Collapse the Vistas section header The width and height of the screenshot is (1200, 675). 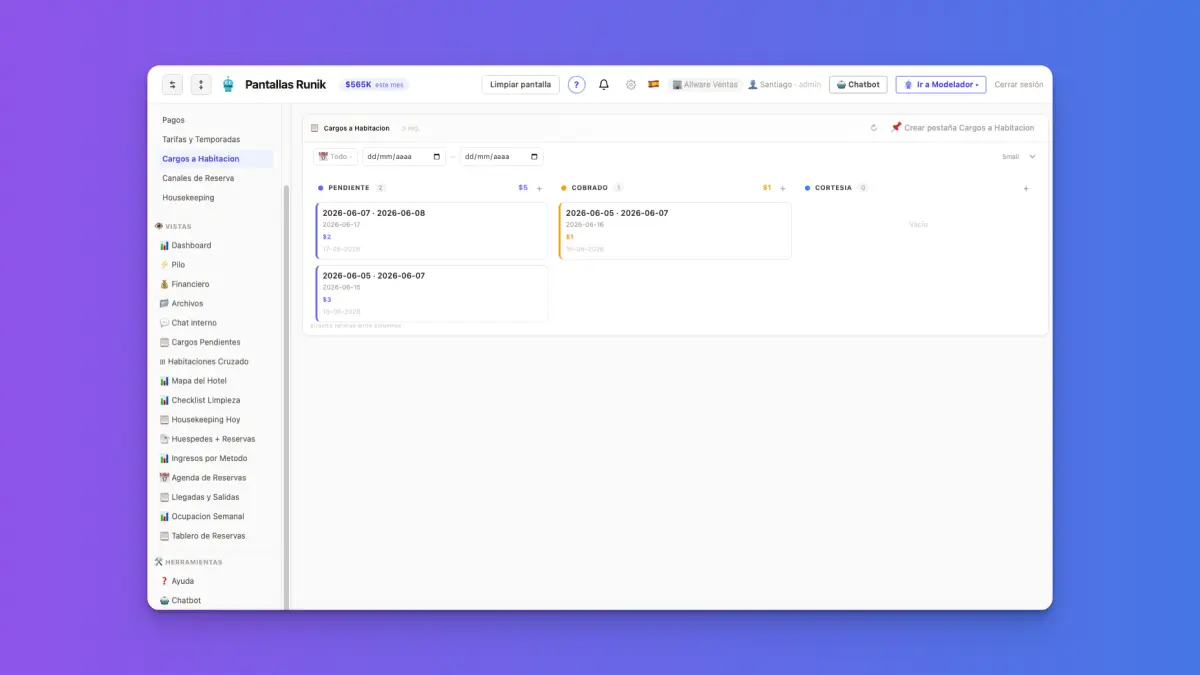click(174, 226)
